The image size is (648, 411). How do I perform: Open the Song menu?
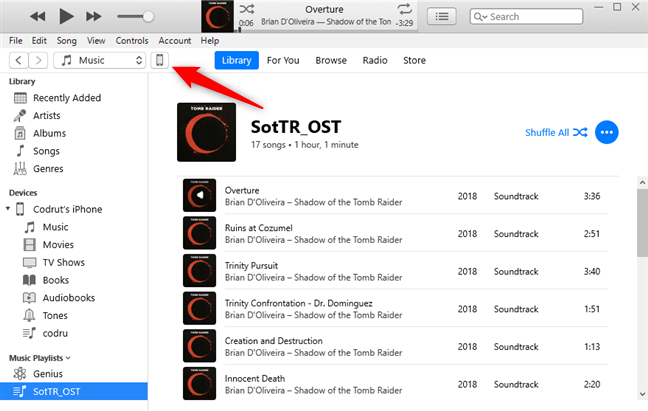point(67,40)
